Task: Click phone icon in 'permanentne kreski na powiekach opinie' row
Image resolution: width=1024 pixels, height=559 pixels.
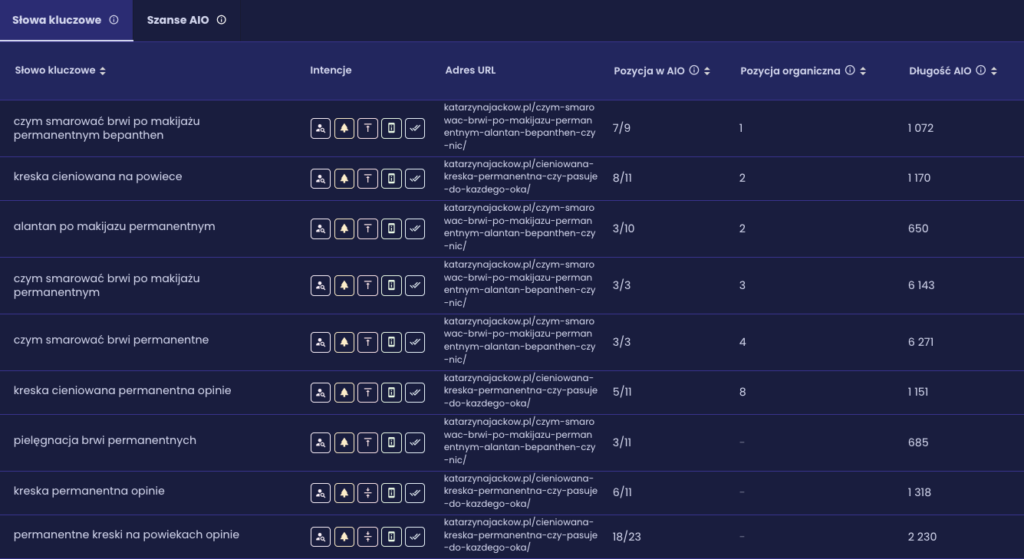Action: coord(391,537)
